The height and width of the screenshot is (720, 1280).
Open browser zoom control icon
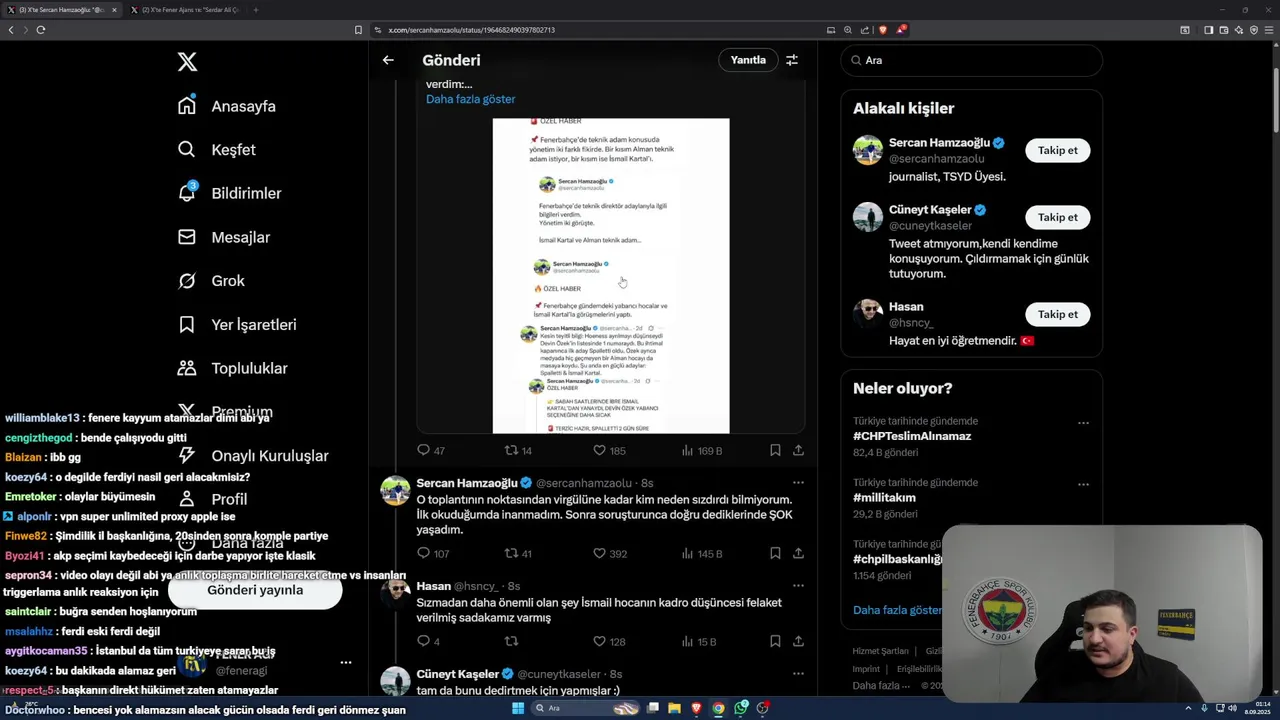tap(848, 30)
